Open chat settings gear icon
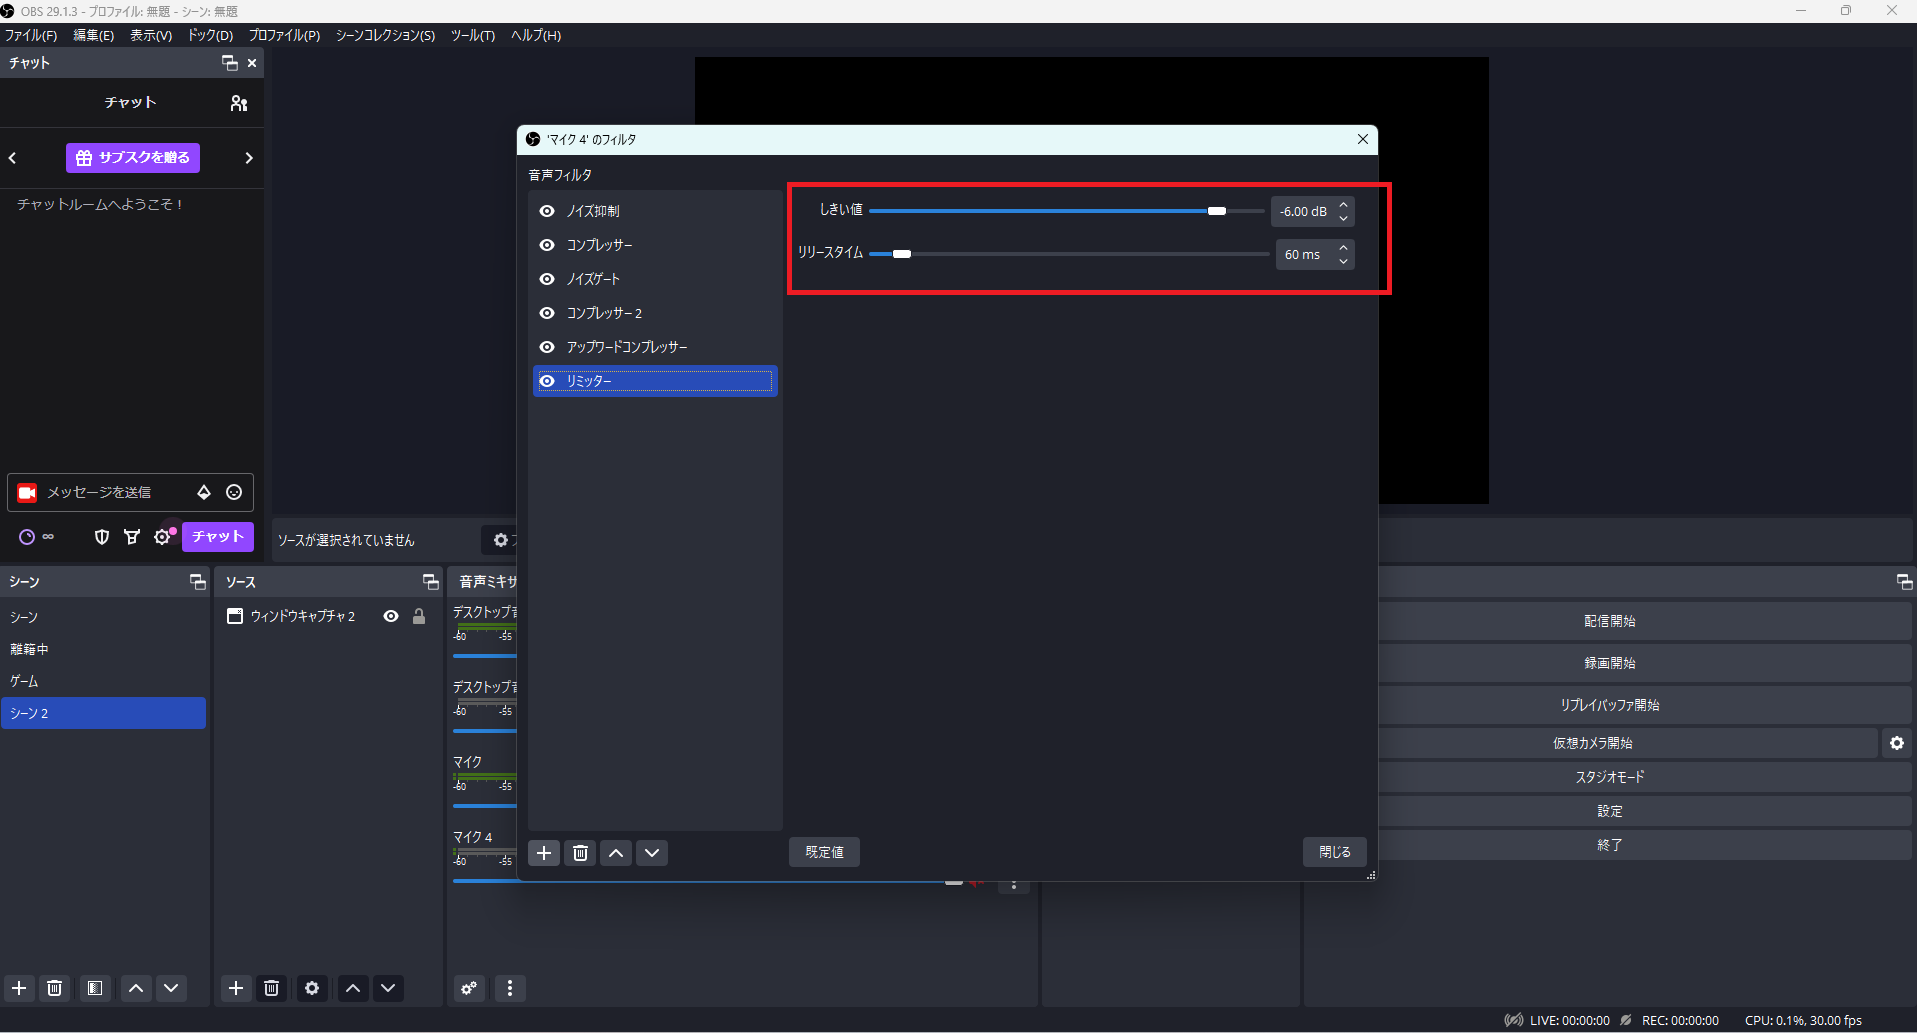Viewport: 1917px width, 1033px height. (163, 537)
